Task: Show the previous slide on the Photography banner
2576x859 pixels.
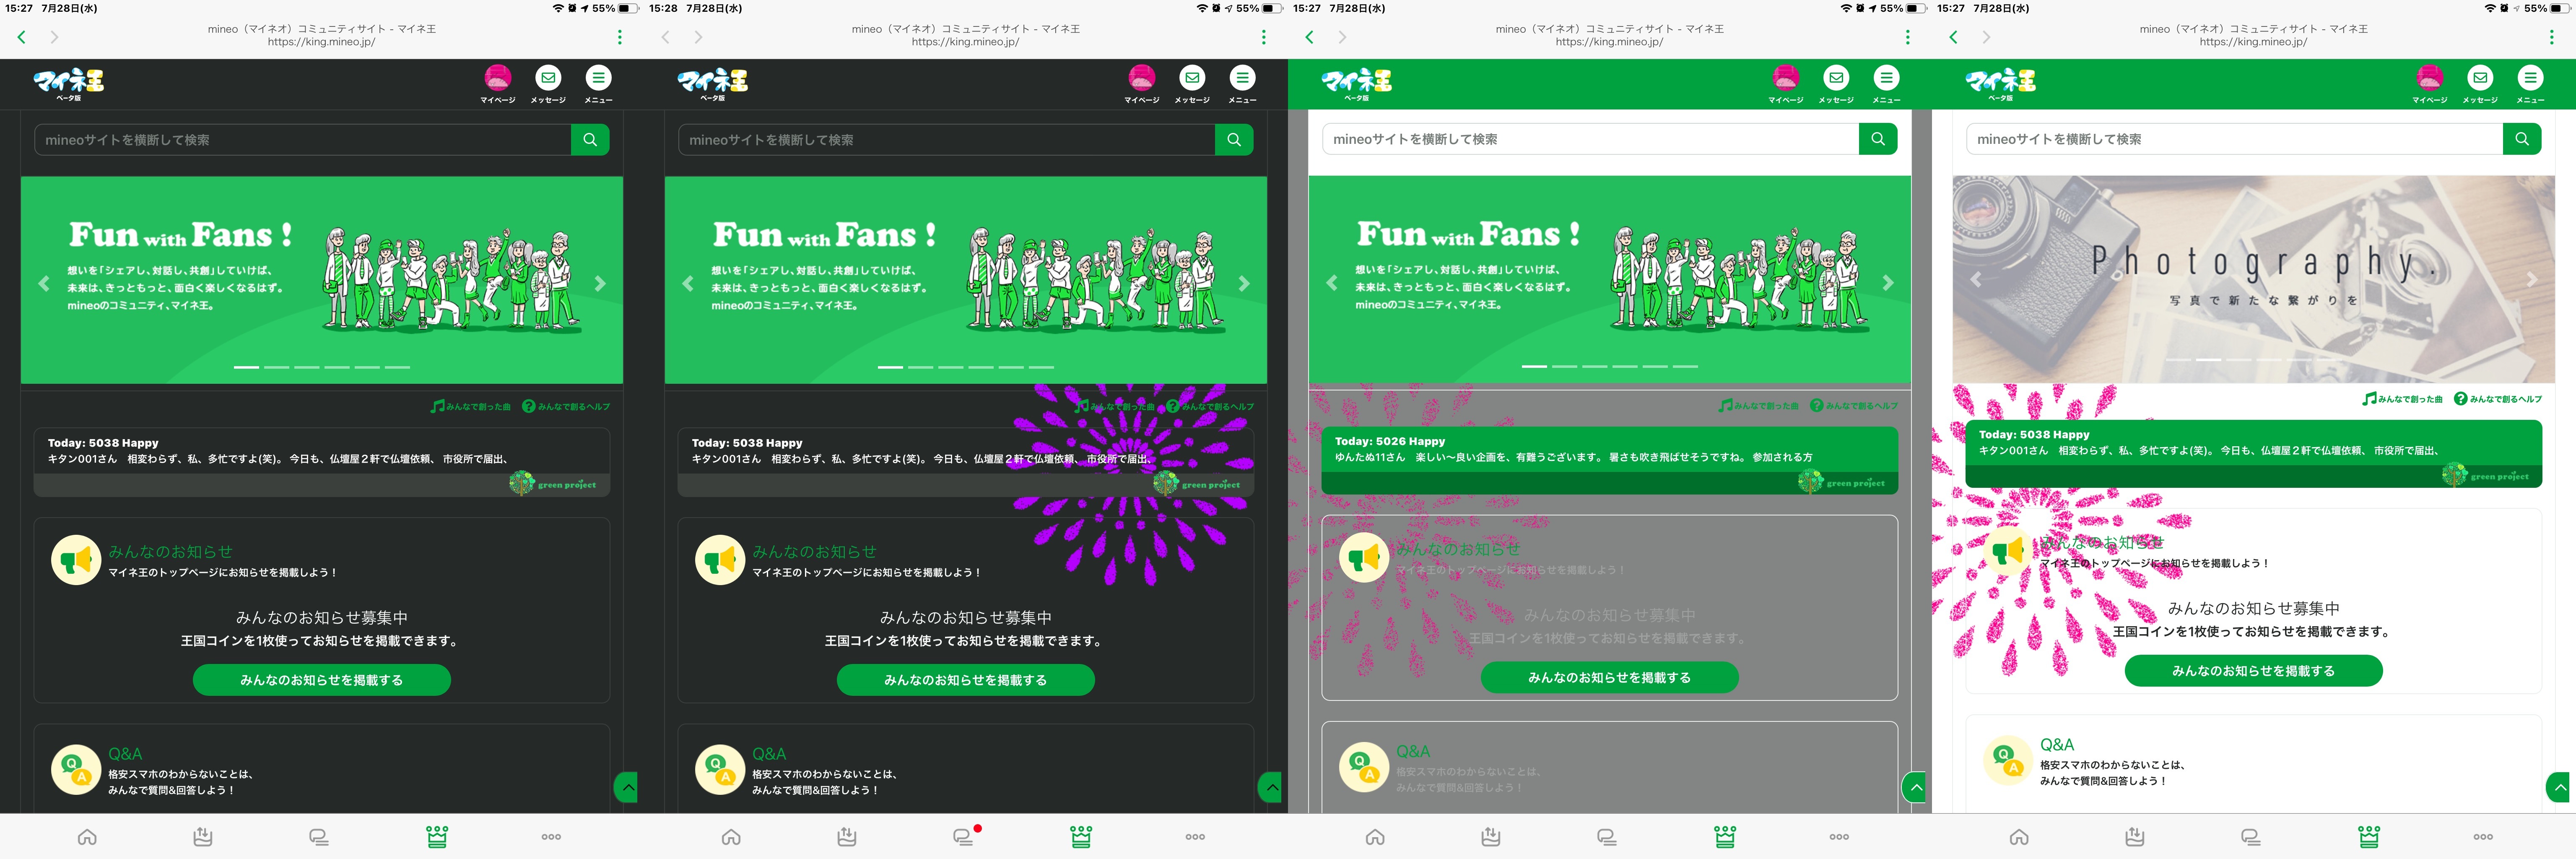Action: click(1975, 280)
